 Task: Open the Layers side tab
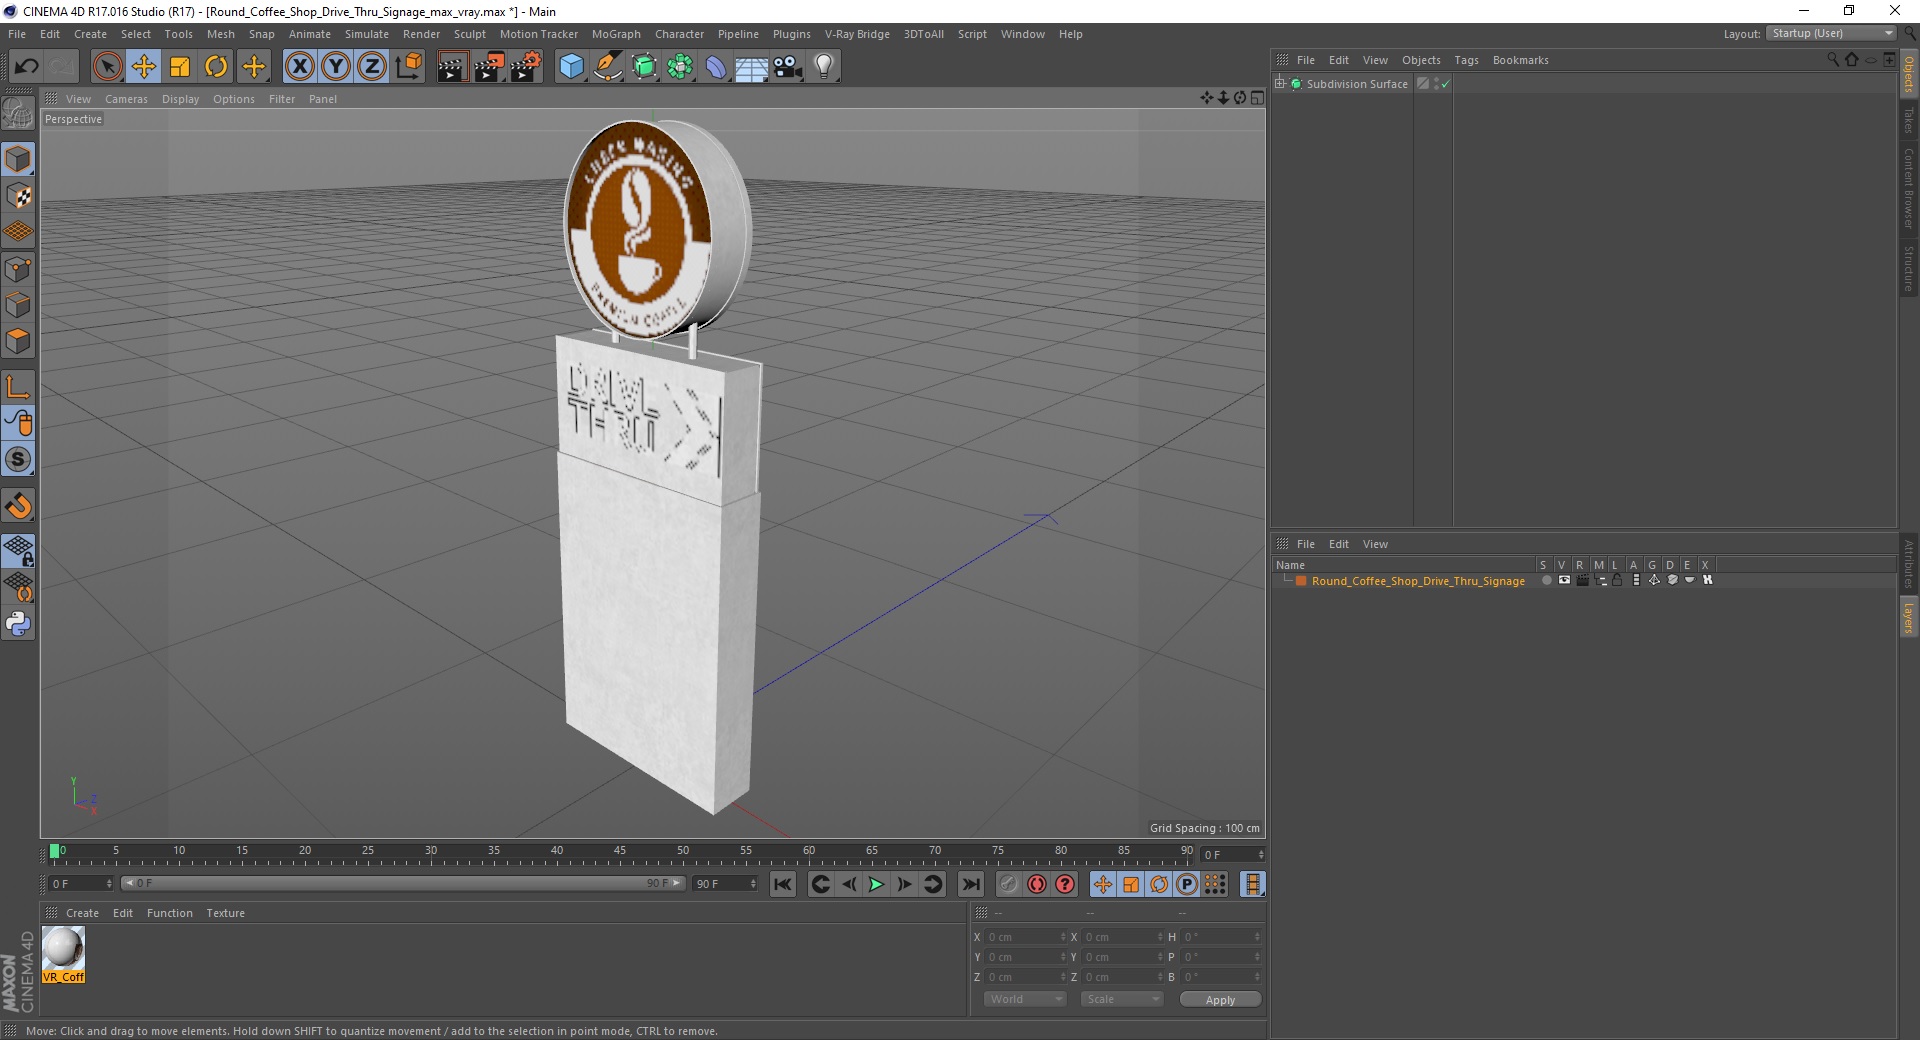coord(1909,618)
